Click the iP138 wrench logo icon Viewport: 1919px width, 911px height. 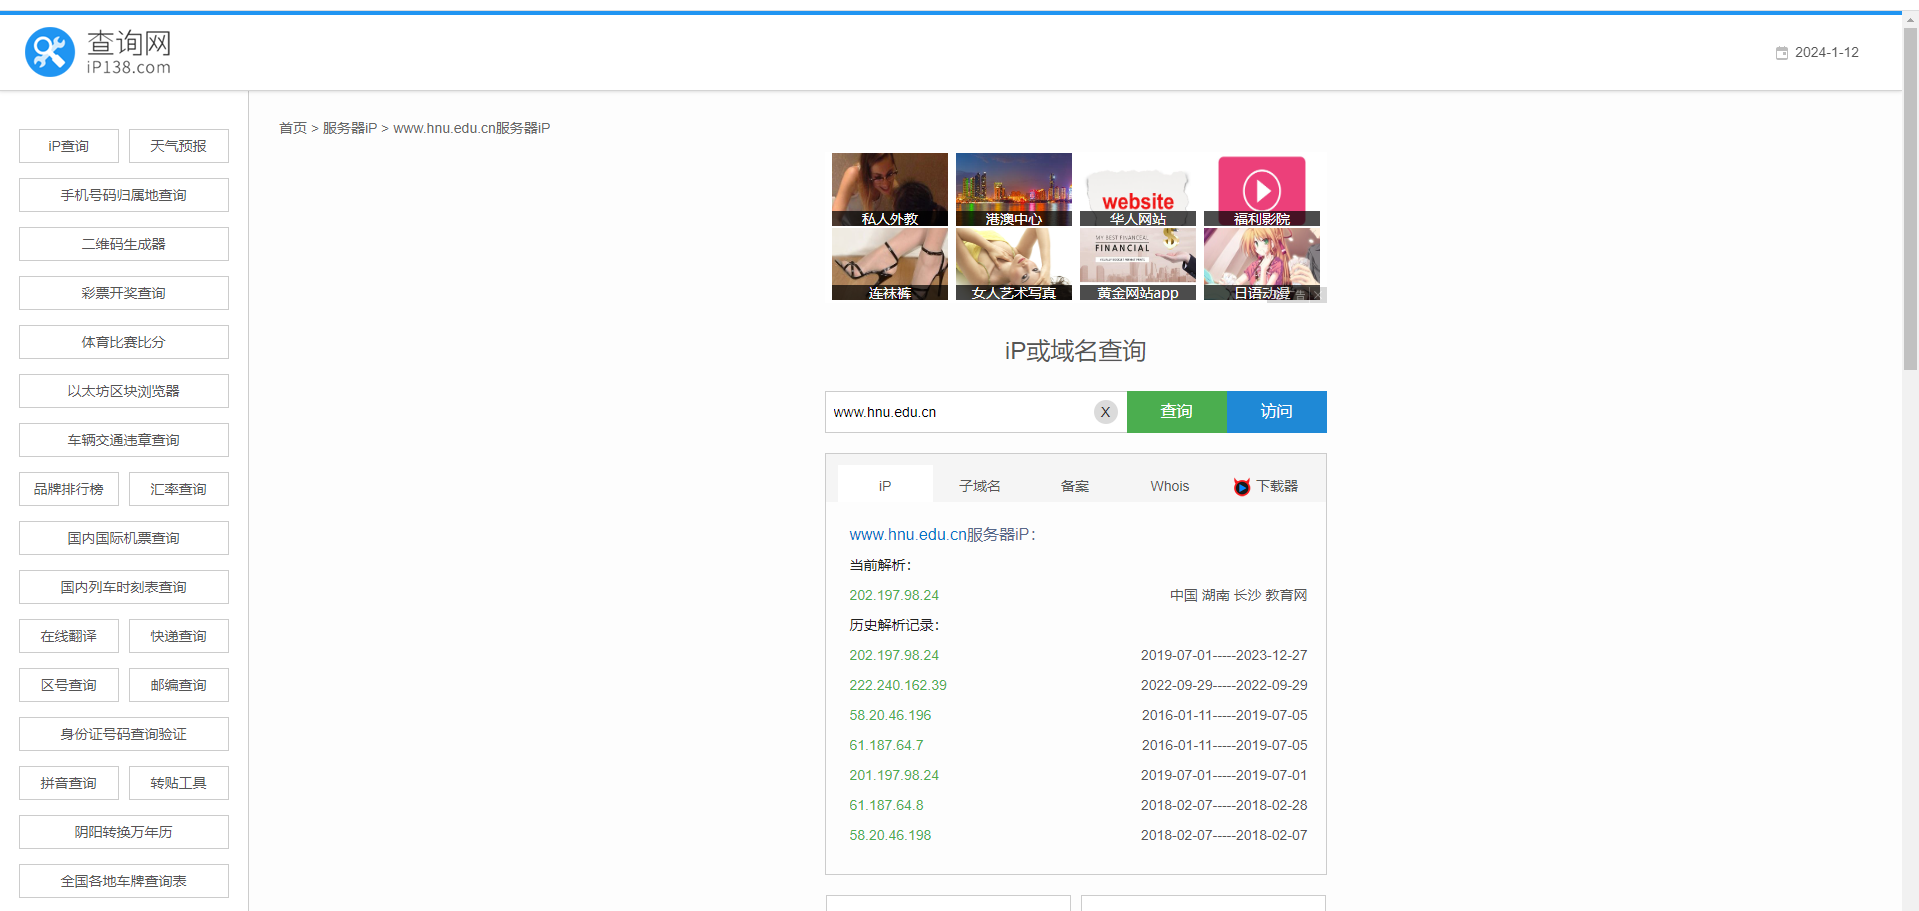point(50,52)
